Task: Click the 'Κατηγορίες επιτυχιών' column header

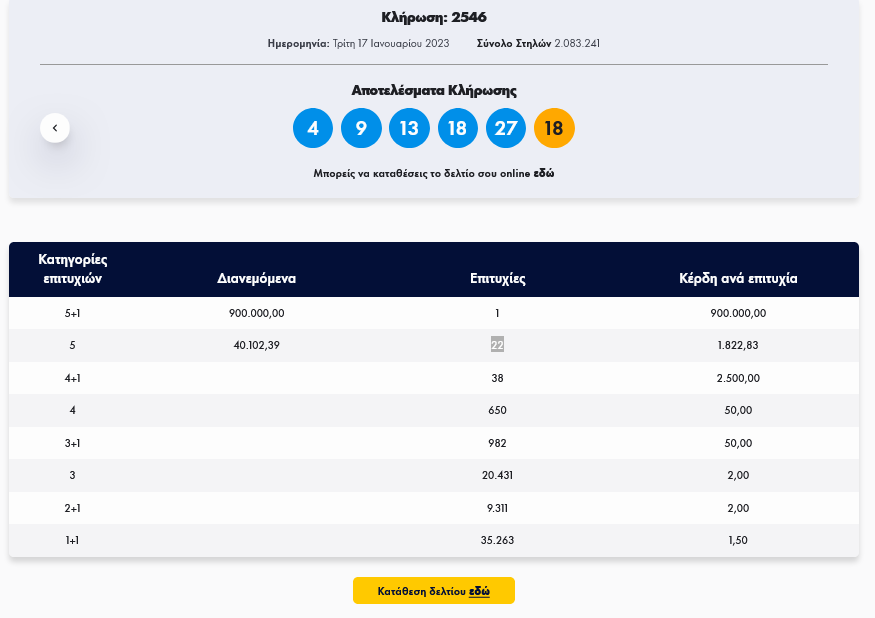Action: (x=73, y=269)
